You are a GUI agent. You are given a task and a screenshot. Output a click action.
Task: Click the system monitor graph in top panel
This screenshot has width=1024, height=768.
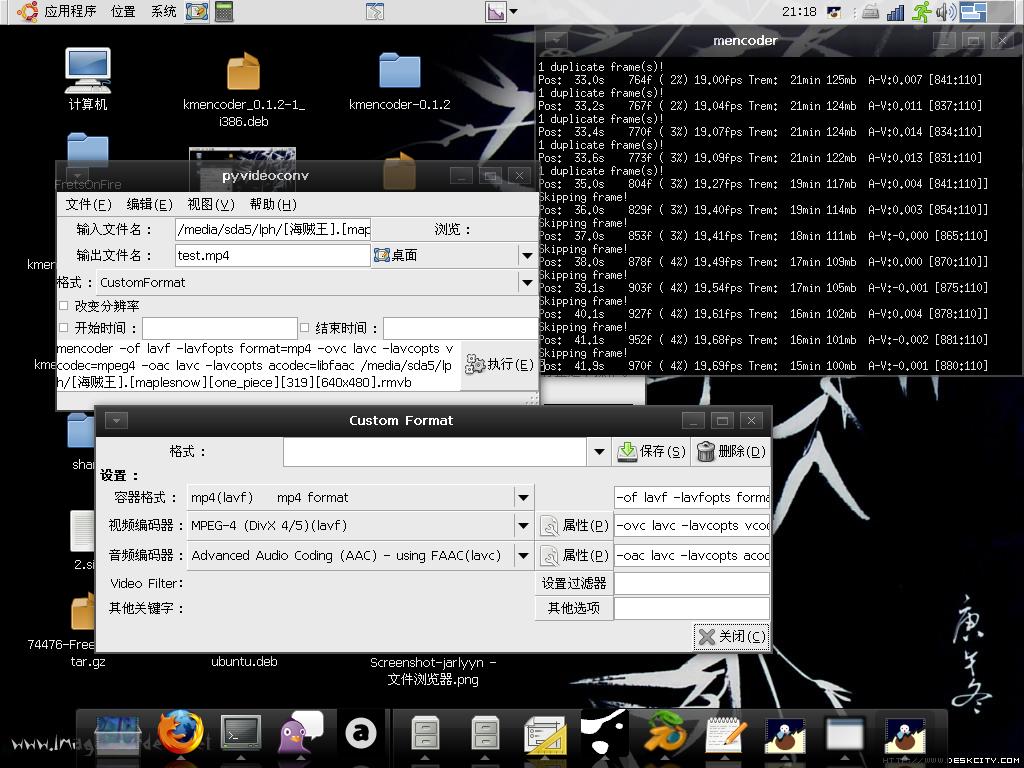495,11
